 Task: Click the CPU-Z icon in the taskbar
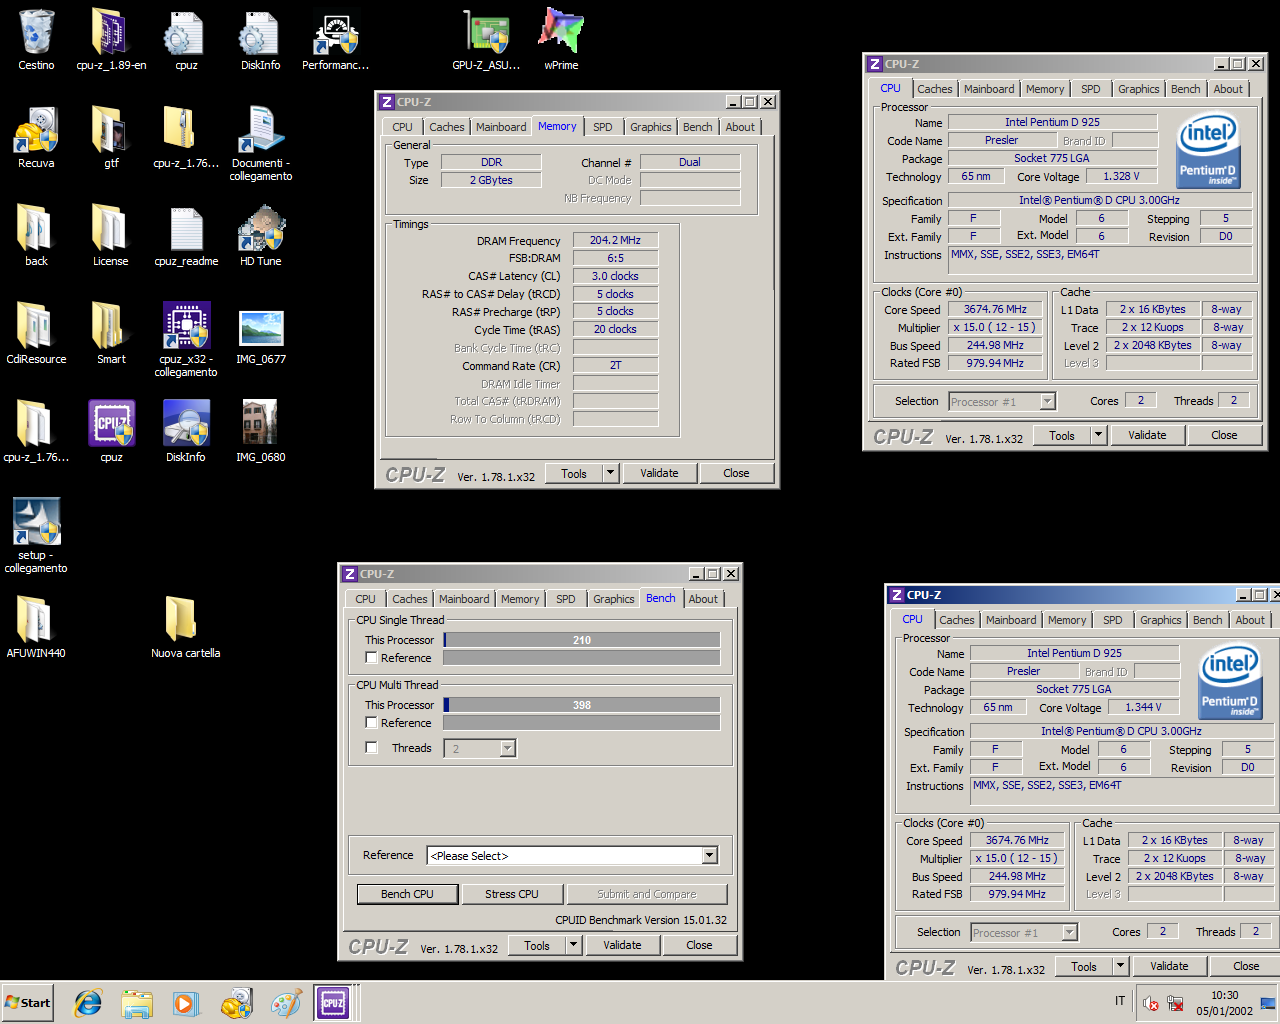(x=333, y=1002)
